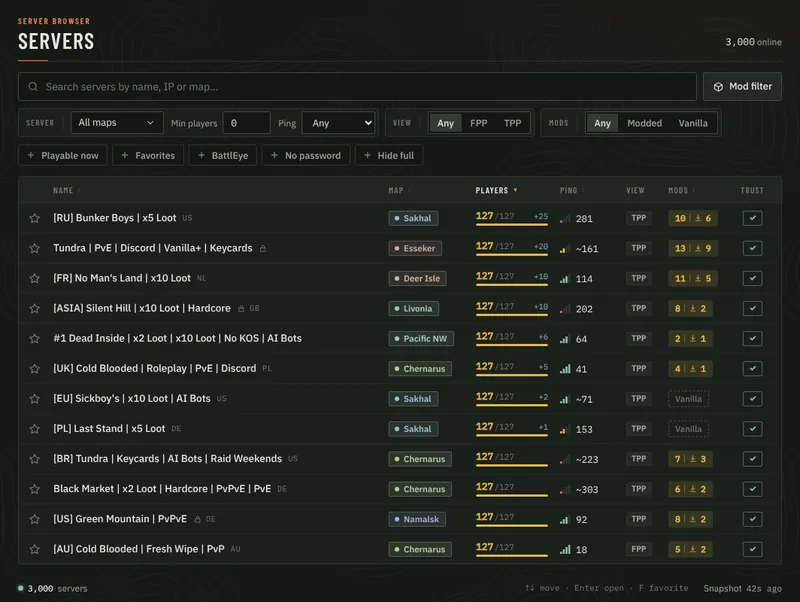Select TPP view option
The width and height of the screenshot is (800, 602).
pyautogui.click(x=512, y=123)
